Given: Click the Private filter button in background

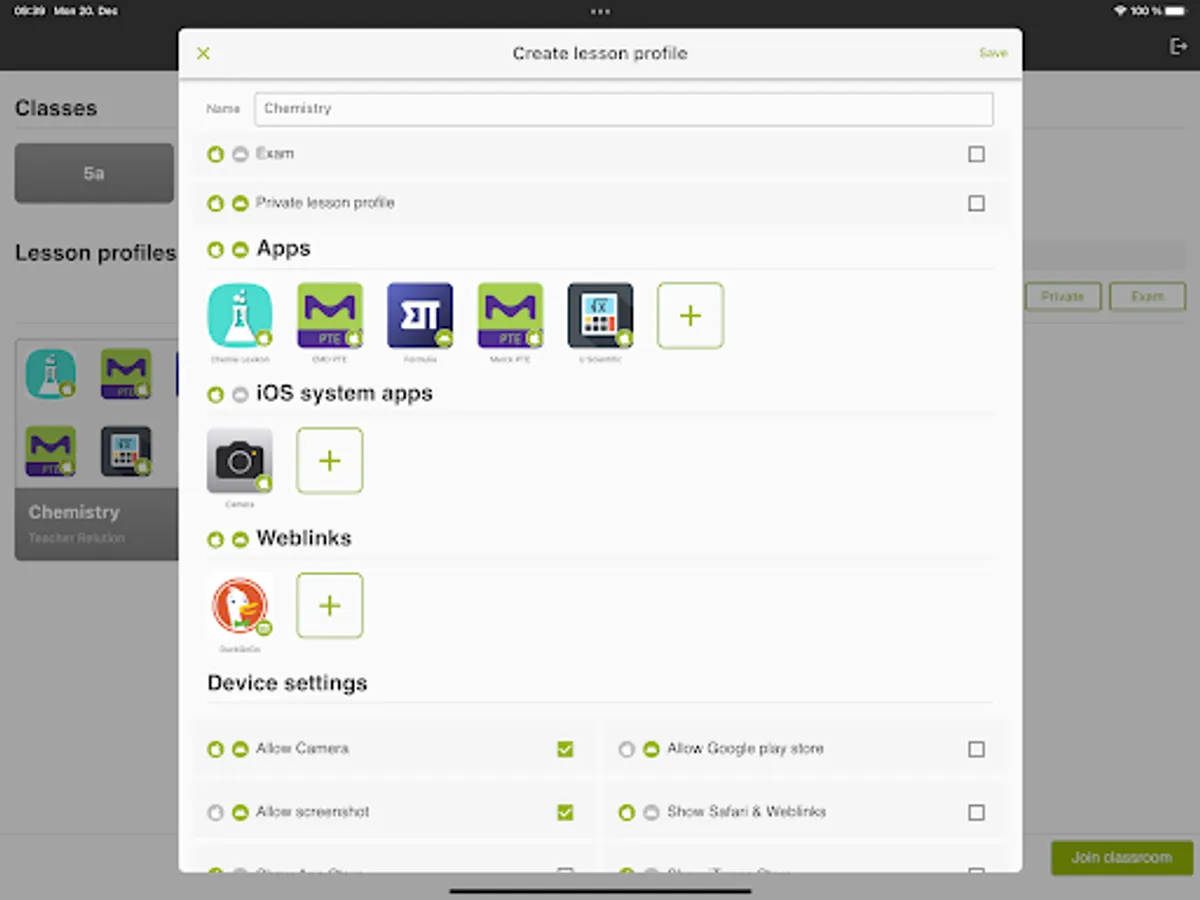Looking at the screenshot, I should point(1062,296).
